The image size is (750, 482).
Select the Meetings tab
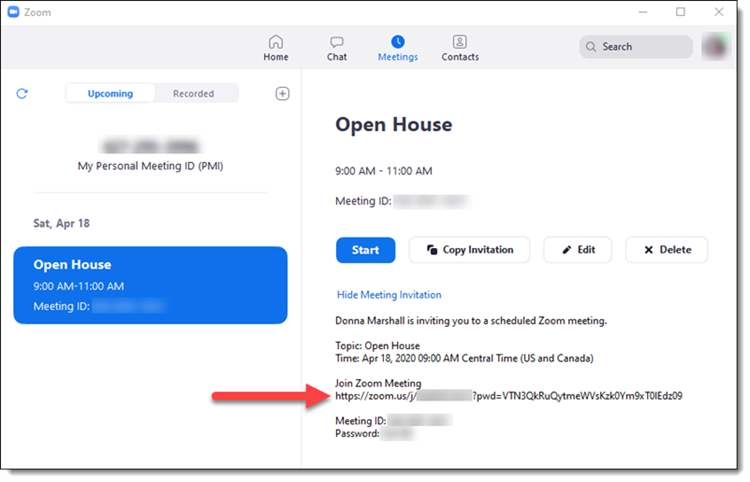397,48
